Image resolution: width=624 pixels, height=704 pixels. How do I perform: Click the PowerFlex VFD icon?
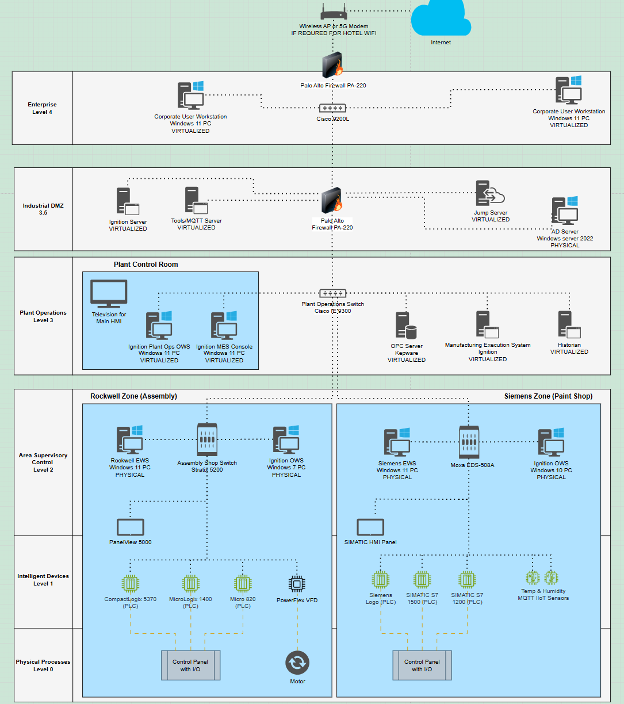[x=297, y=583]
